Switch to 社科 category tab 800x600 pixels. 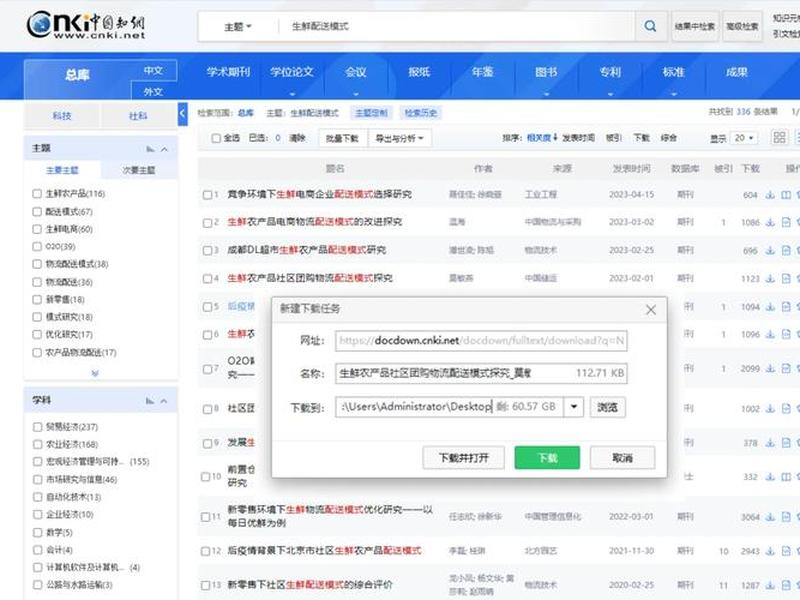tap(138, 116)
